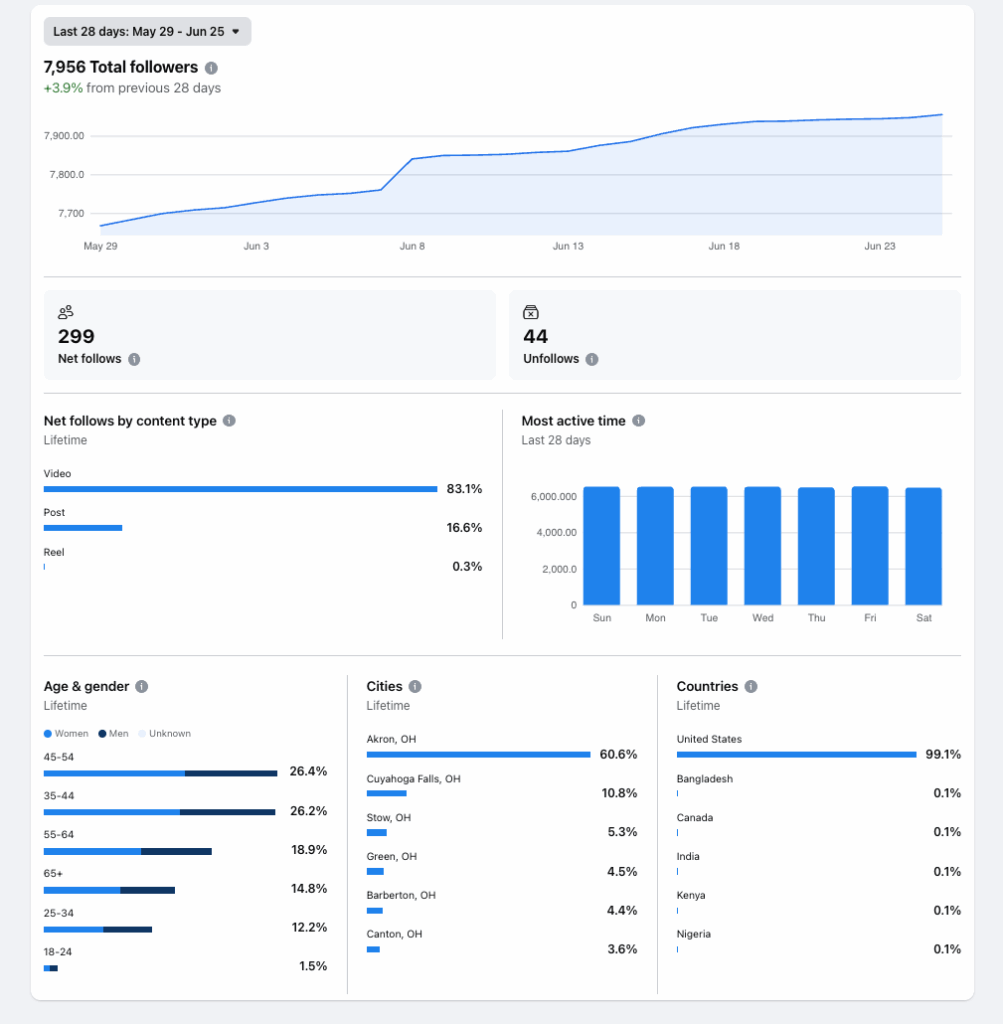Click info icon for Net follows by content type
Screen dimensions: 1003x1024
pos(229,421)
